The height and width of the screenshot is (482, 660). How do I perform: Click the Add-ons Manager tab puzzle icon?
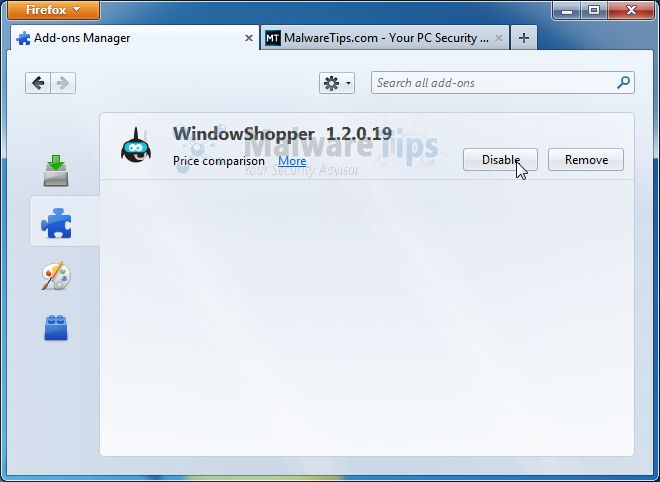click(x=23, y=38)
